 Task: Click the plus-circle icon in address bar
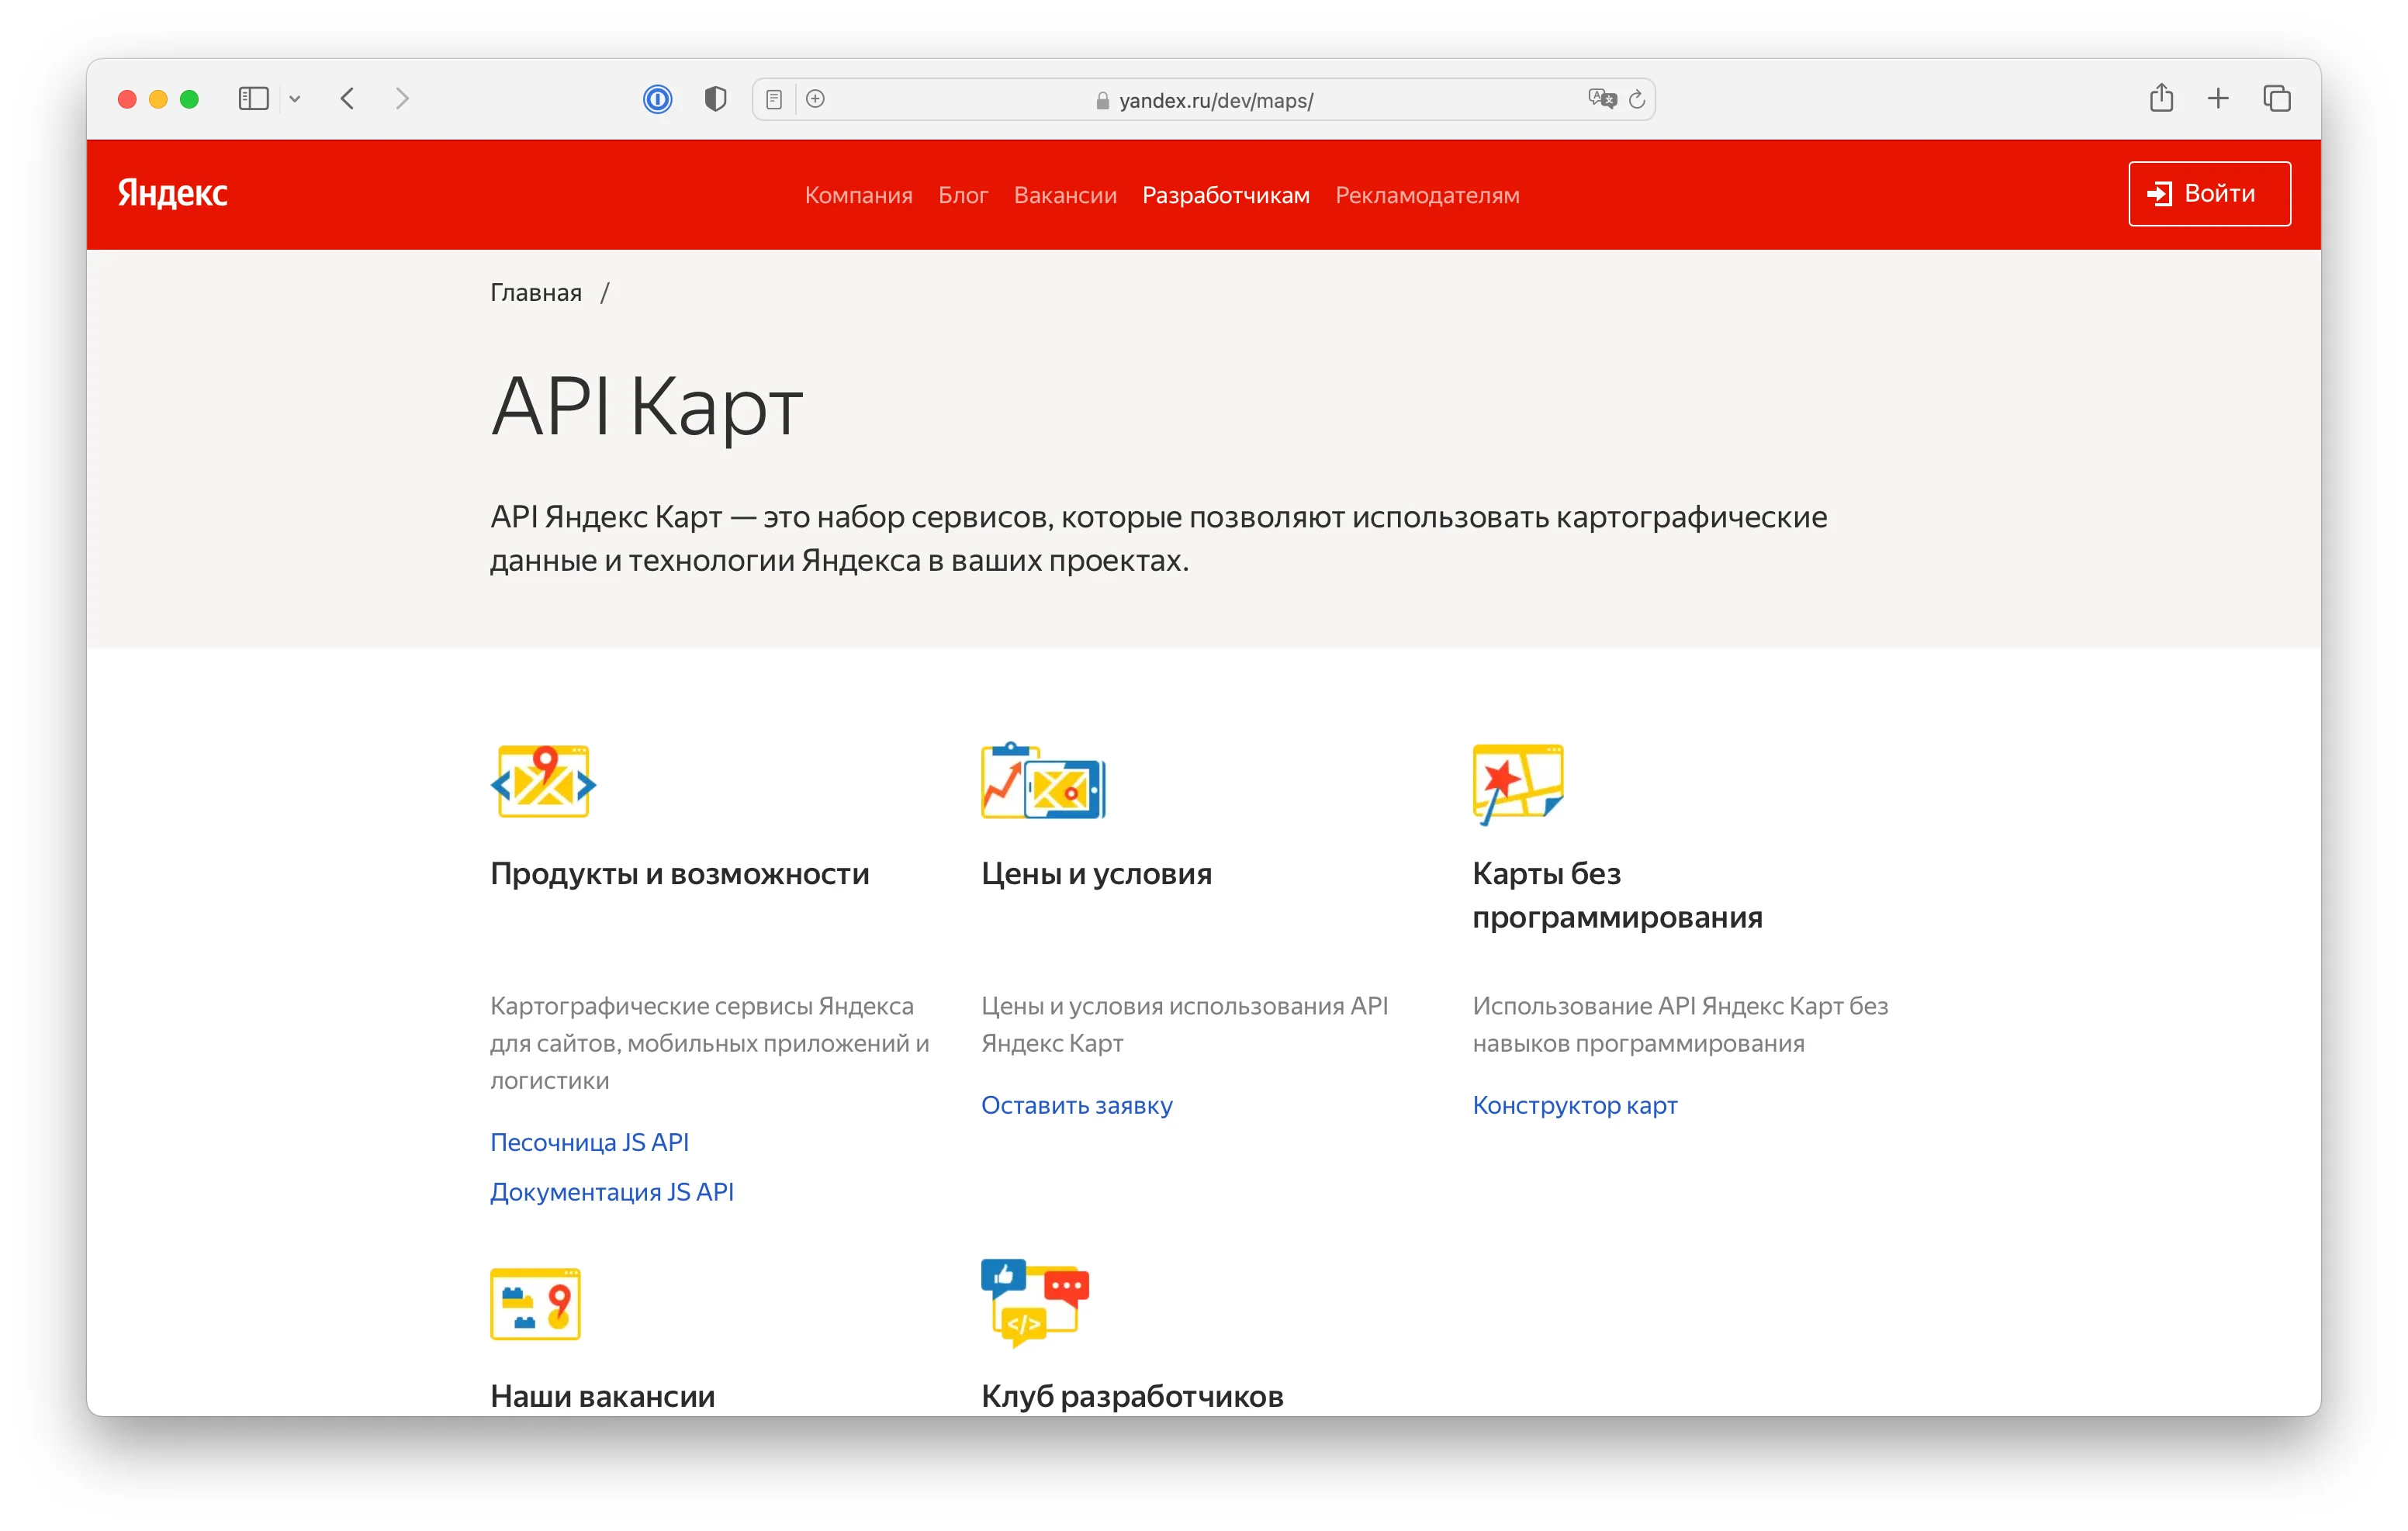pyautogui.click(x=816, y=99)
